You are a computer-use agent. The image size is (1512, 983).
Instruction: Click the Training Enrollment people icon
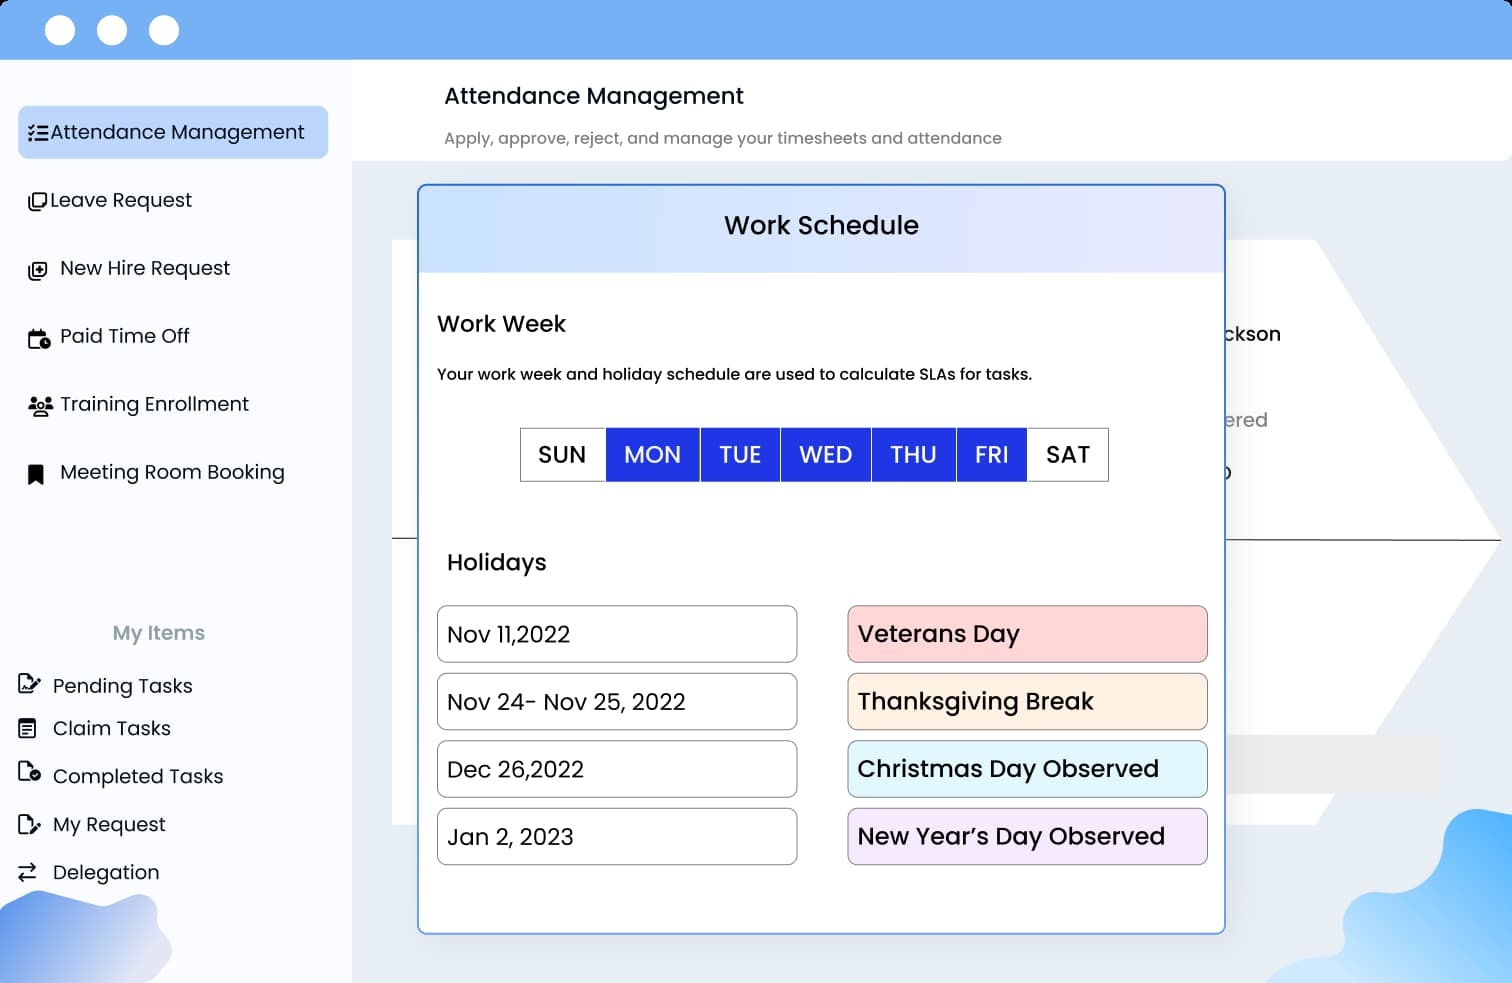40,405
